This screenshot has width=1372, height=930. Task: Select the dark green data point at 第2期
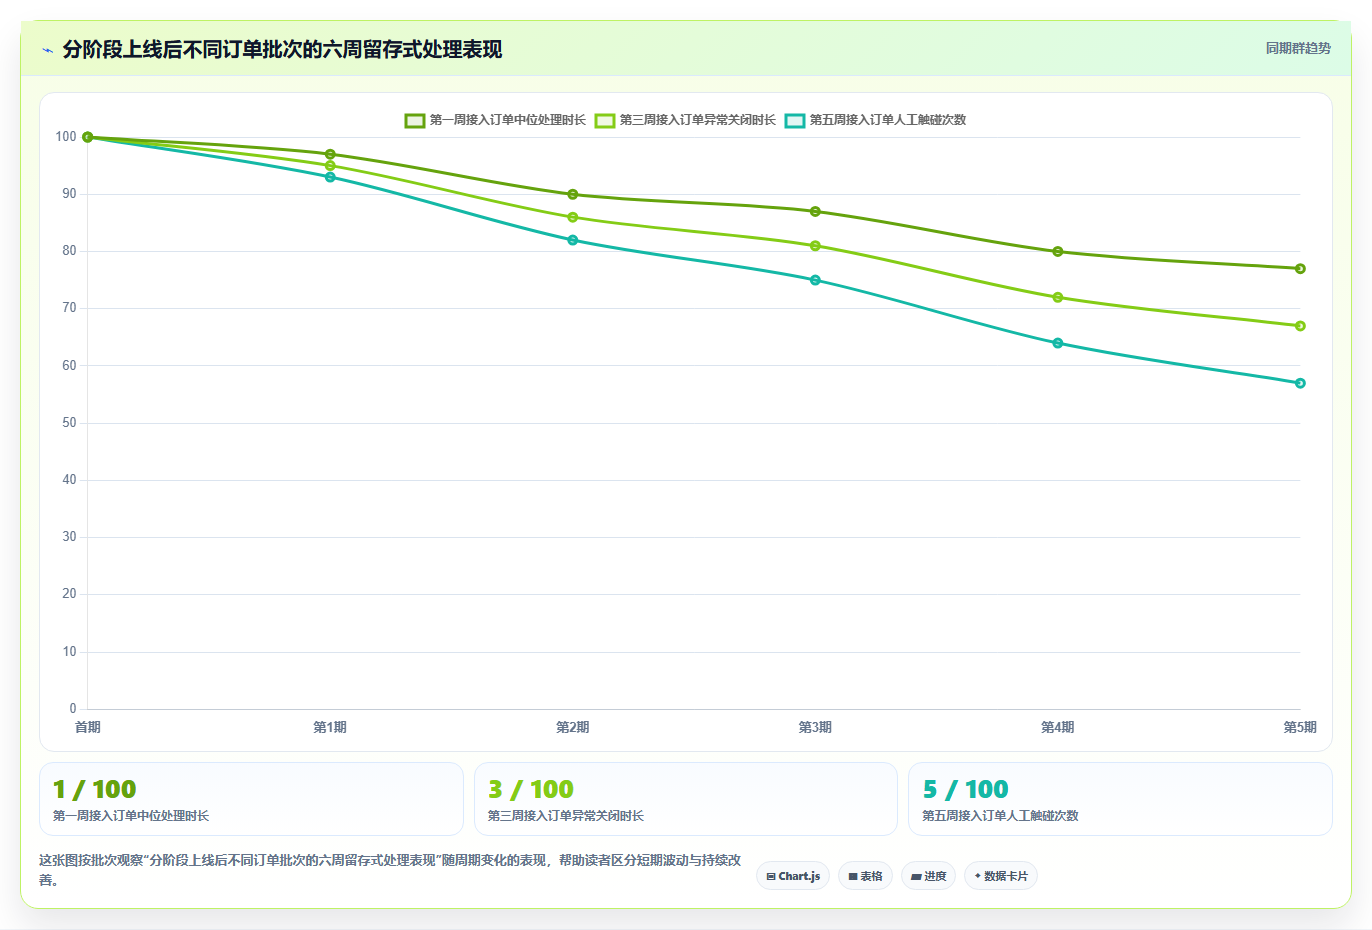pos(573,194)
